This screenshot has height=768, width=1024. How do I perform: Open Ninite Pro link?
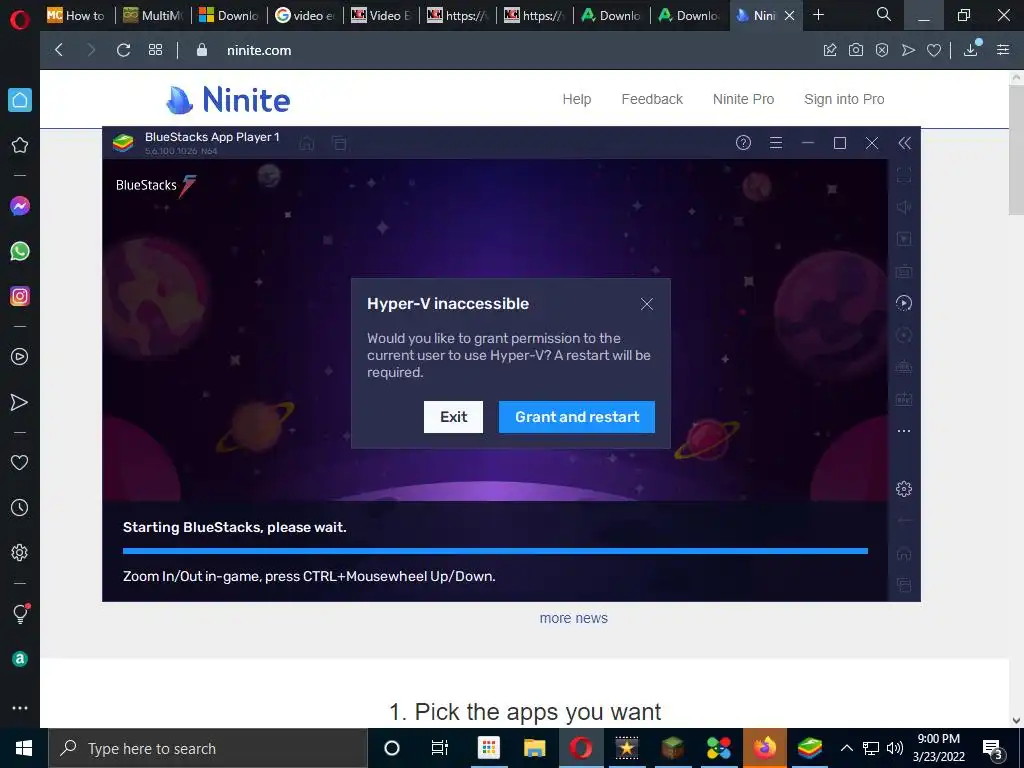point(743,99)
